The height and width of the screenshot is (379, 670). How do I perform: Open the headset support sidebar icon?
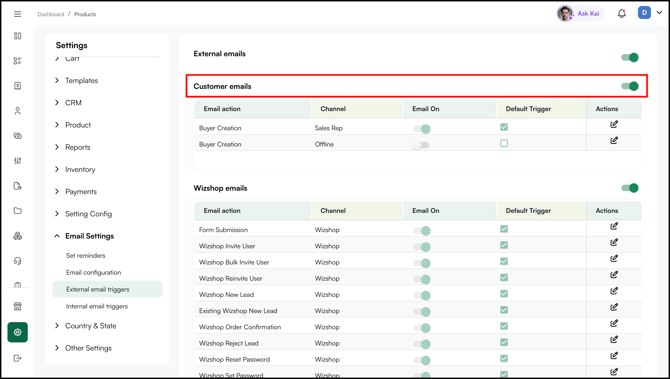[x=18, y=261]
